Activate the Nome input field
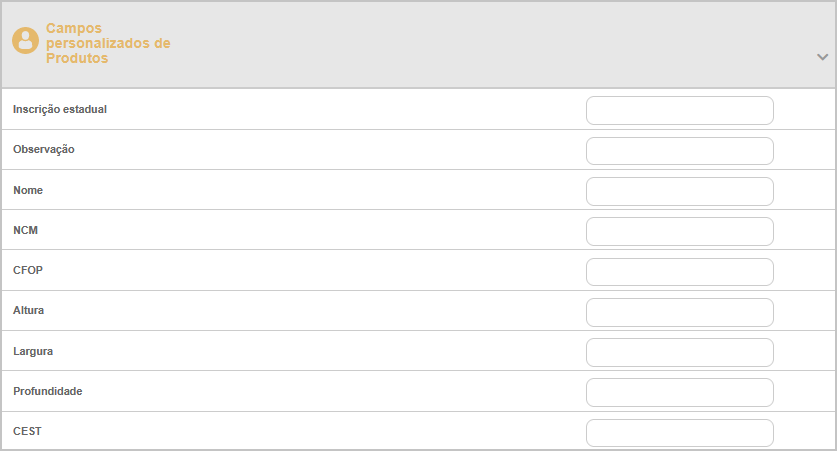The width and height of the screenshot is (837, 451). click(680, 192)
